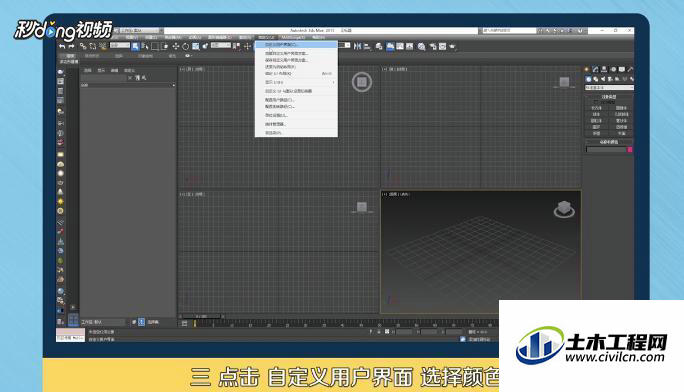Click the Undo arrow in main toolbar

[x=62, y=46]
